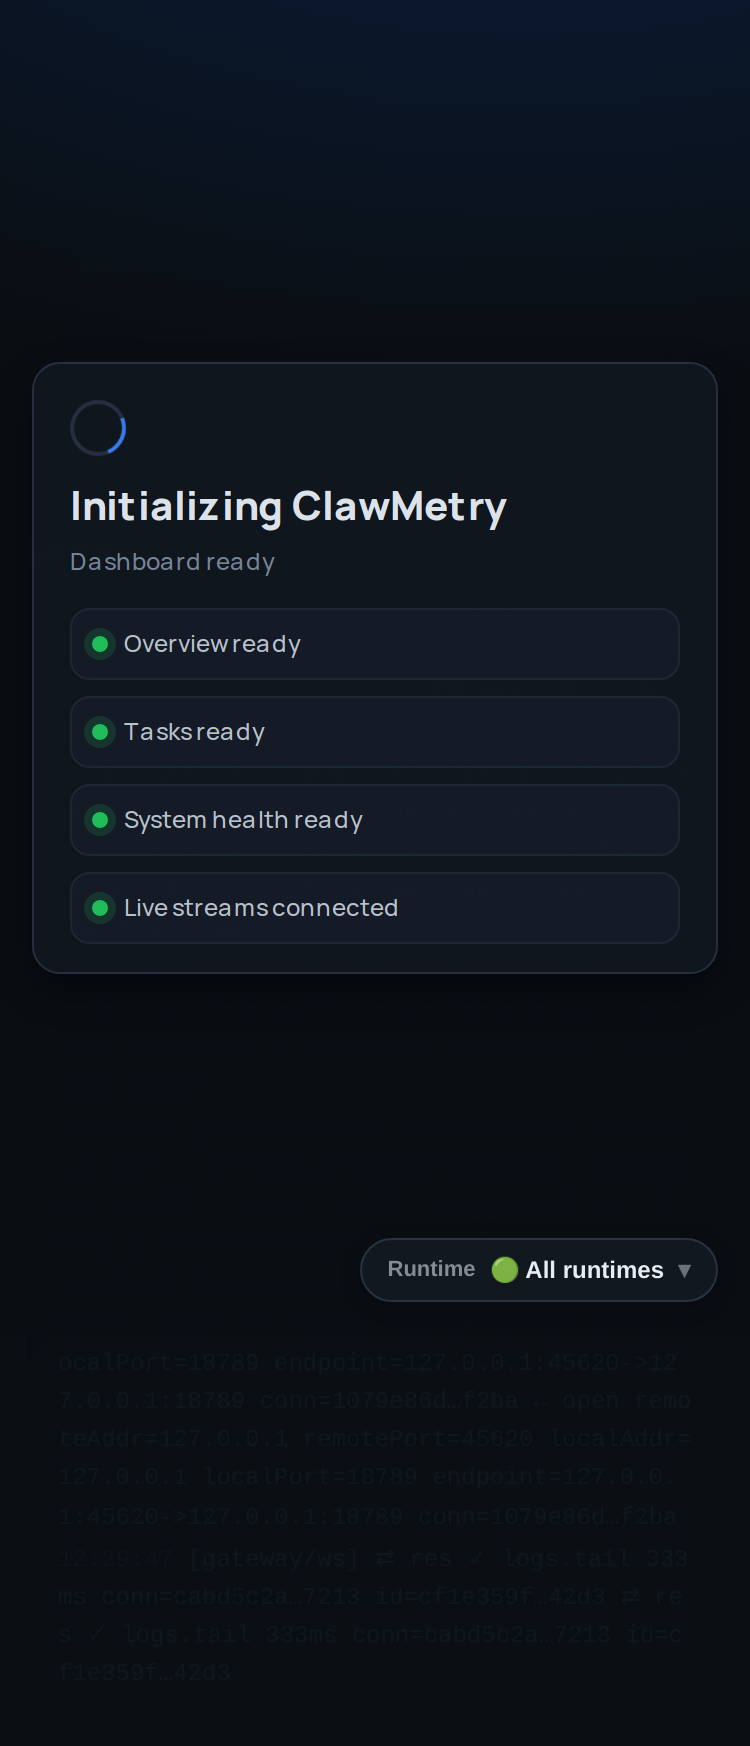The height and width of the screenshot is (1746, 750).
Task: Click the green dot beside Overview ready
Action: point(100,644)
